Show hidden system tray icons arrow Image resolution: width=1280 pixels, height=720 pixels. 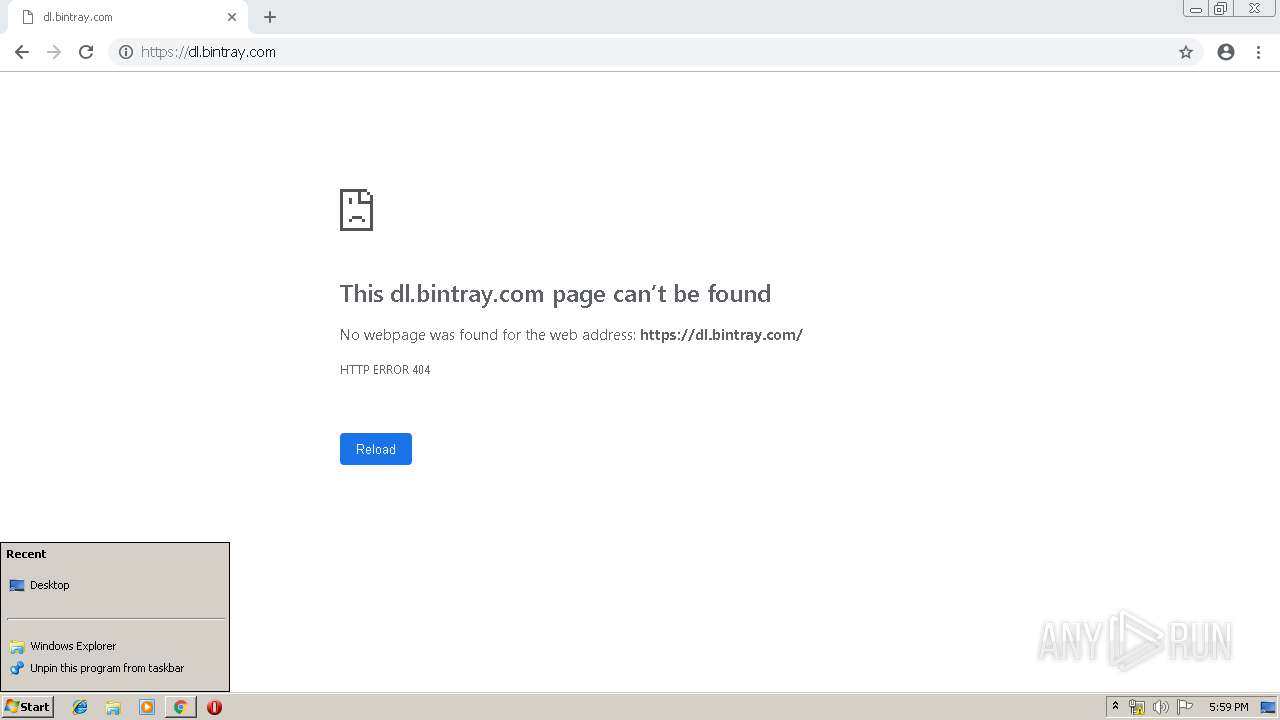(1115, 707)
